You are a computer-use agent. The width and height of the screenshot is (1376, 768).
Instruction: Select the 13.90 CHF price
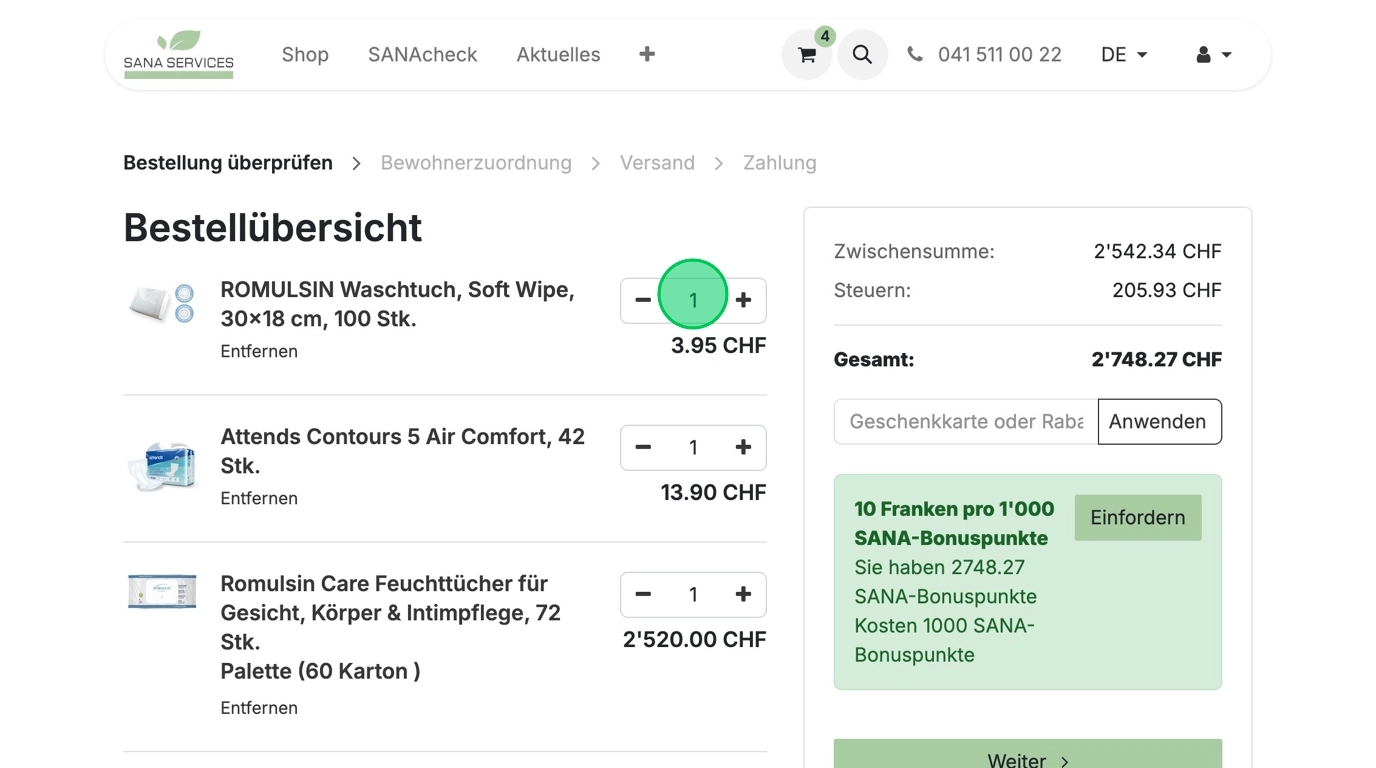pyautogui.click(x=713, y=493)
